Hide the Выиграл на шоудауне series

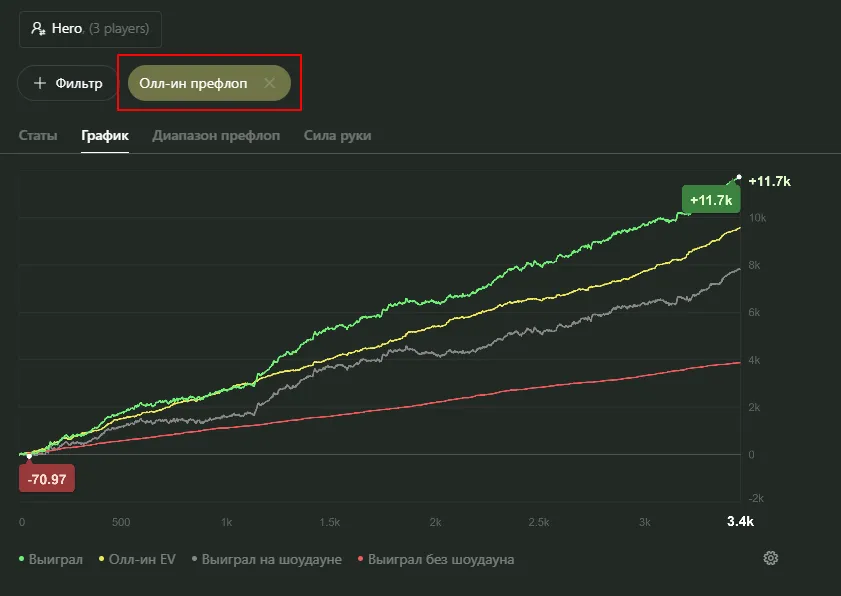pos(270,559)
